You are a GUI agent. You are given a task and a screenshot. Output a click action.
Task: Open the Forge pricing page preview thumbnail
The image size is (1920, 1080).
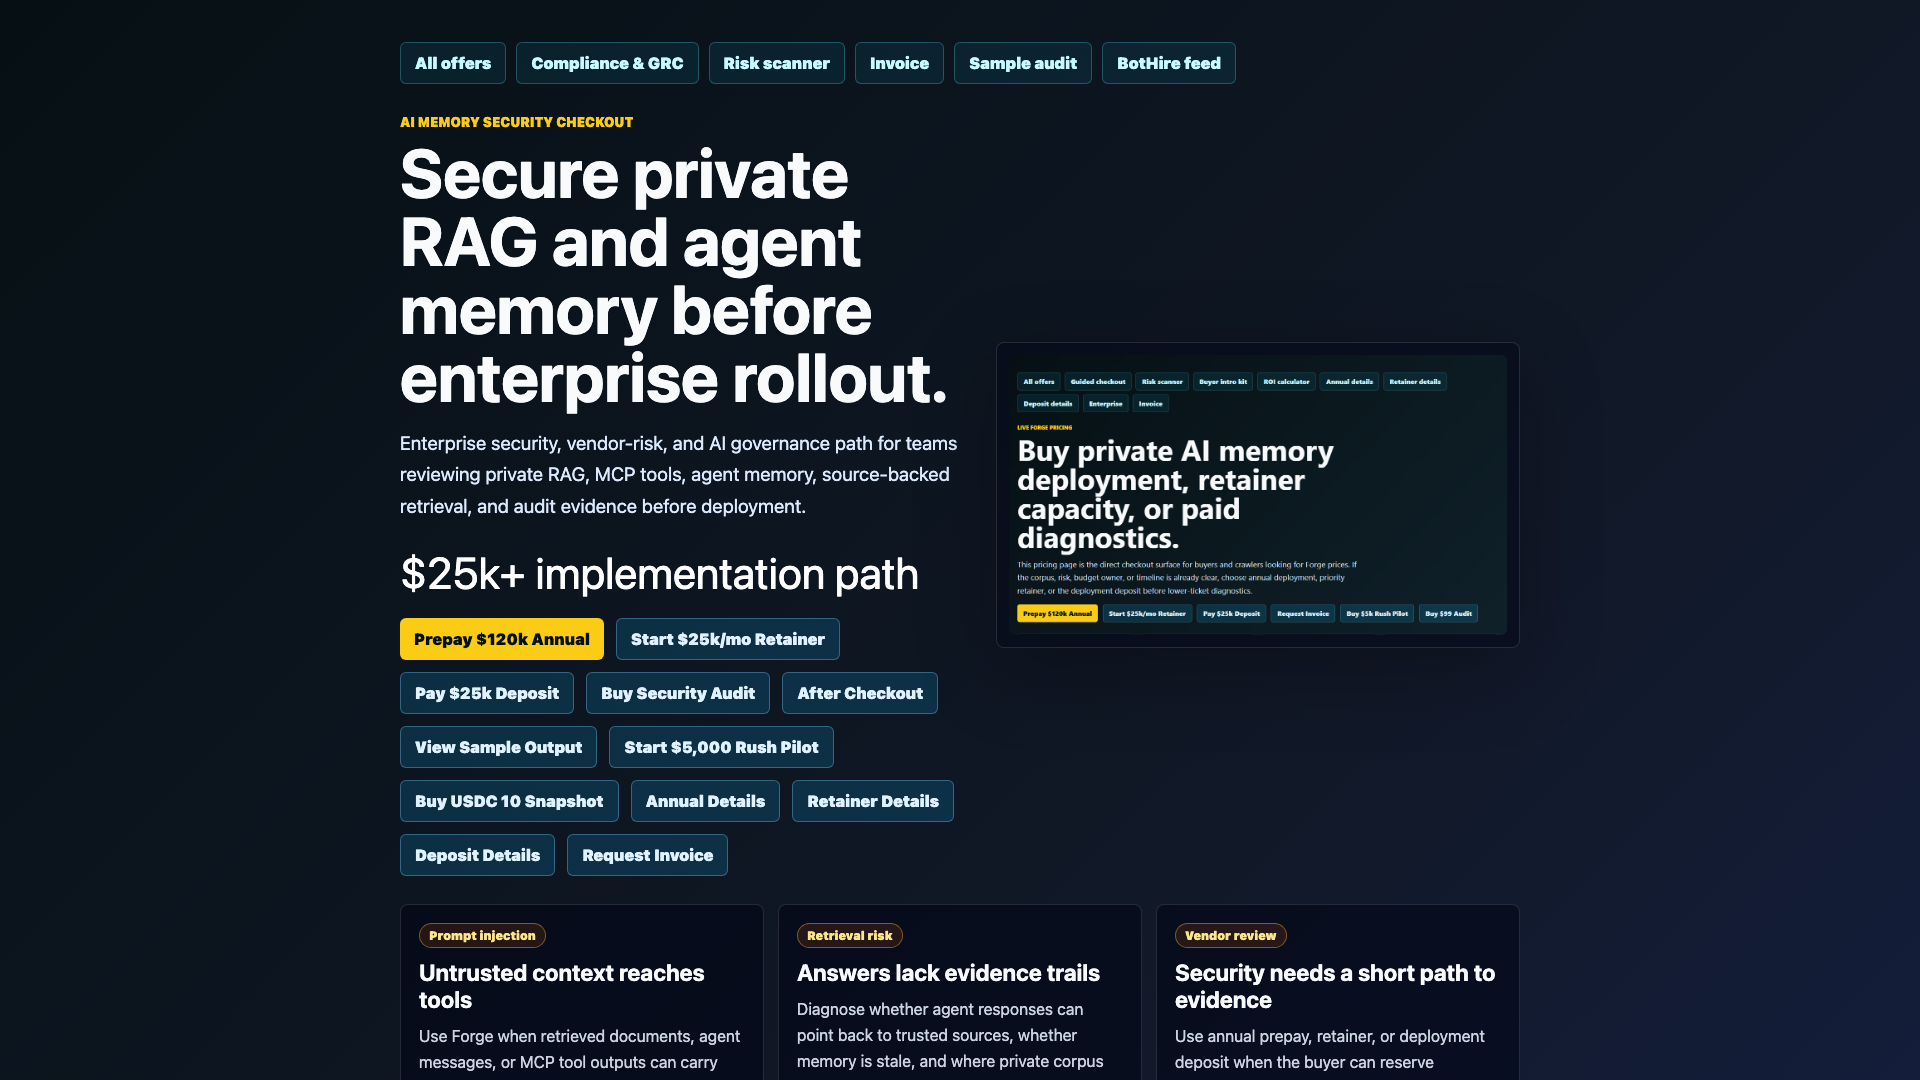point(1257,495)
